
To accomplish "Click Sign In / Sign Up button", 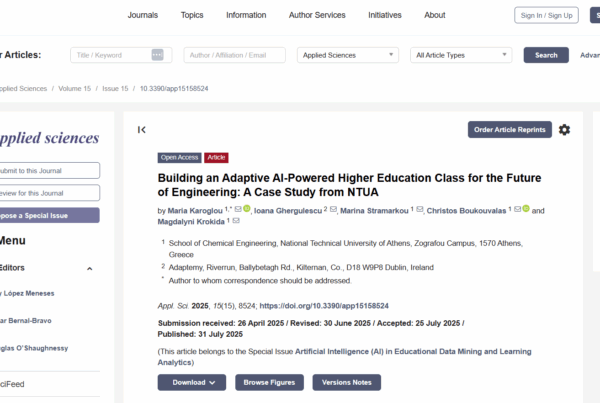I will point(546,15).
